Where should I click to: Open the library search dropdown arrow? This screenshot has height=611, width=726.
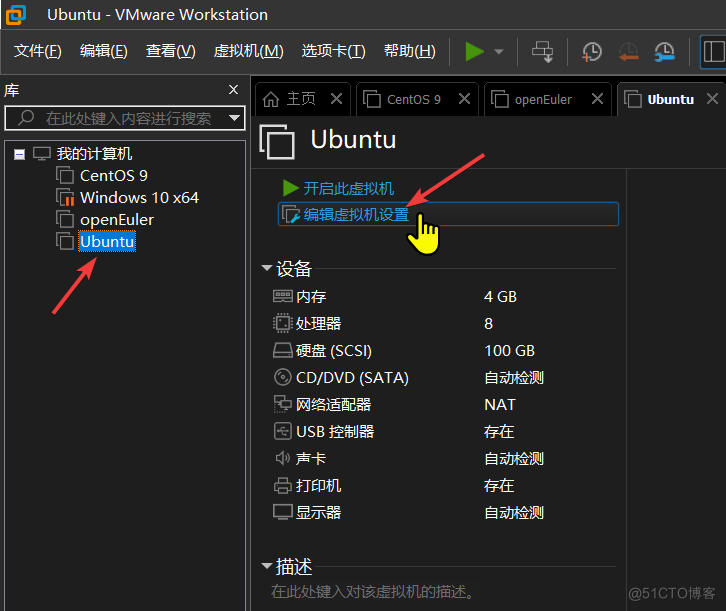[235, 118]
